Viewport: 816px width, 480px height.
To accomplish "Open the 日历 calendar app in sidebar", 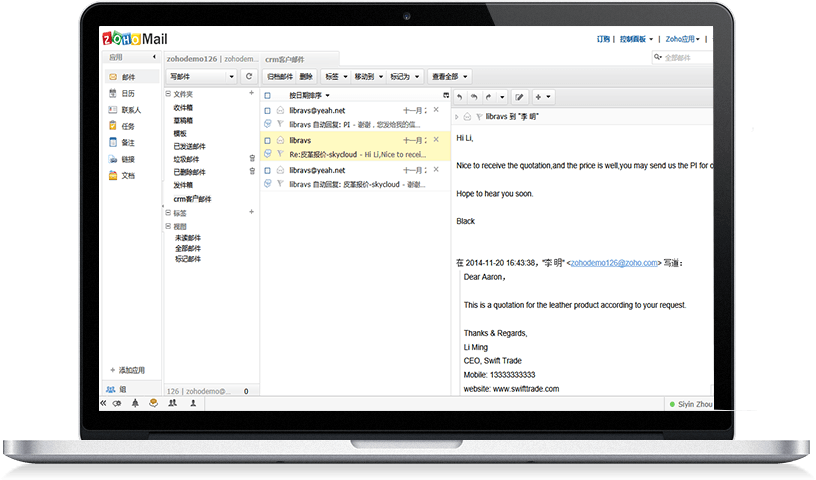I will 127,93.
